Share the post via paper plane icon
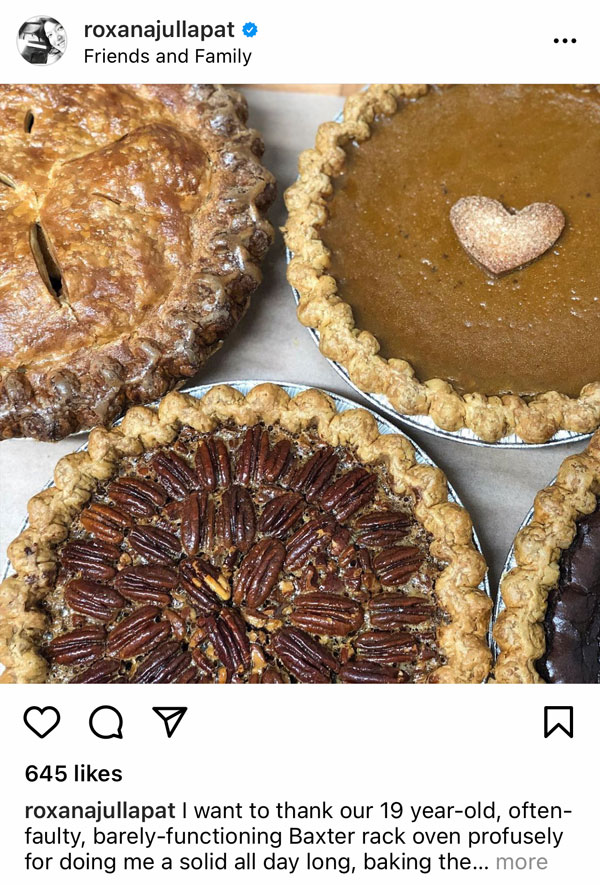 [169, 721]
